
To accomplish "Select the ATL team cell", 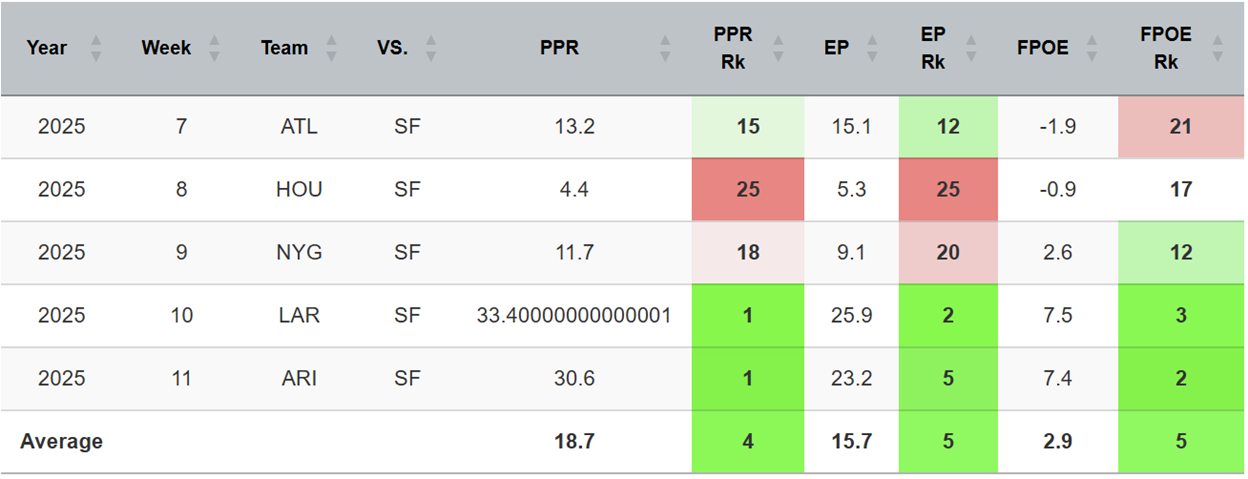I will (299, 126).
